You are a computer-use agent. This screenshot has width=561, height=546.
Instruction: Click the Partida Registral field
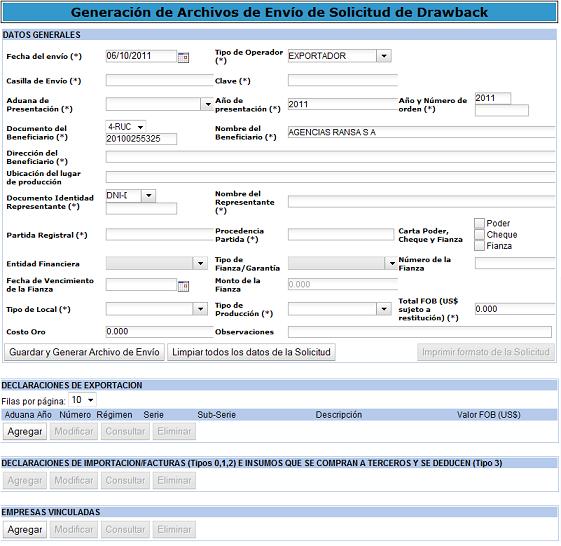(159, 234)
